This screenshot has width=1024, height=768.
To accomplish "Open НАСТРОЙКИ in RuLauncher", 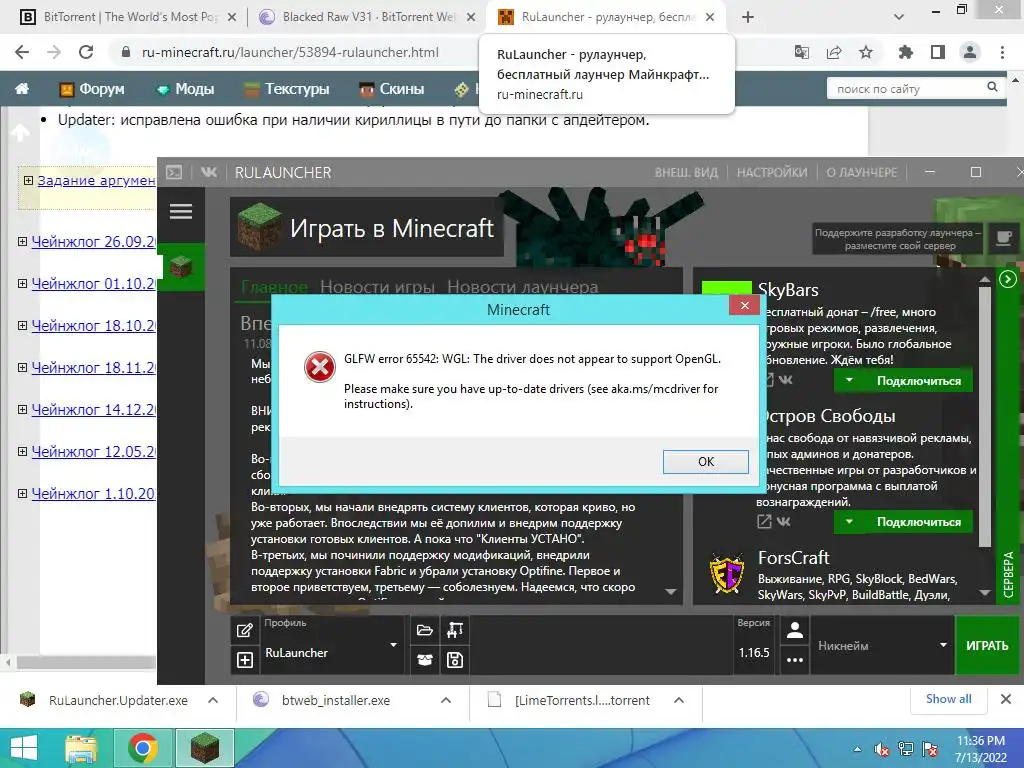I will 772,172.
